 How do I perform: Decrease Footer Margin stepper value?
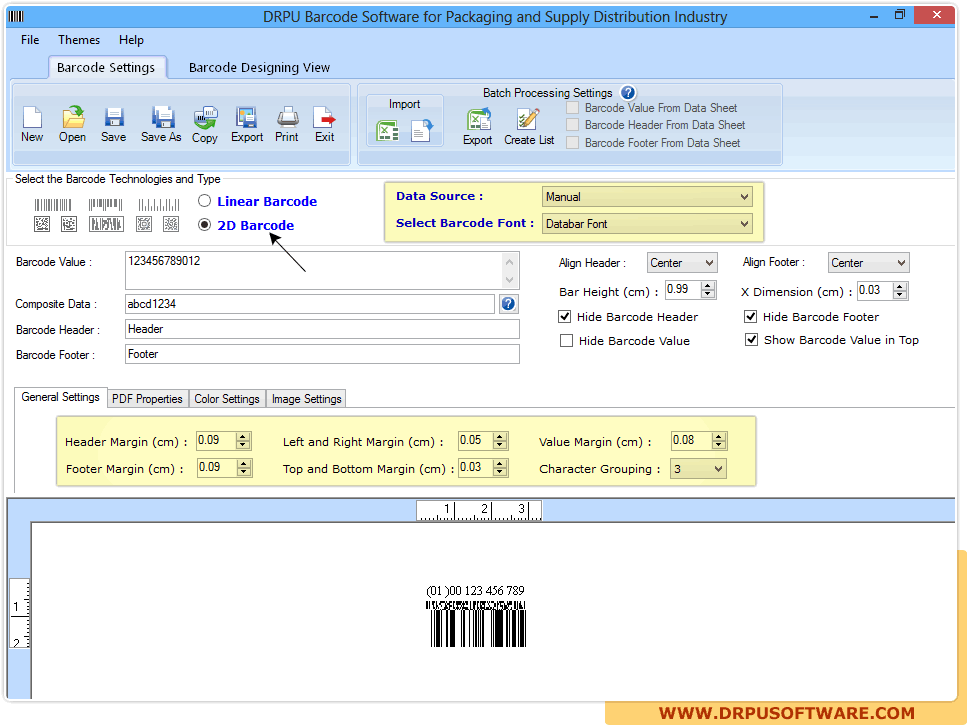[x=244, y=472]
